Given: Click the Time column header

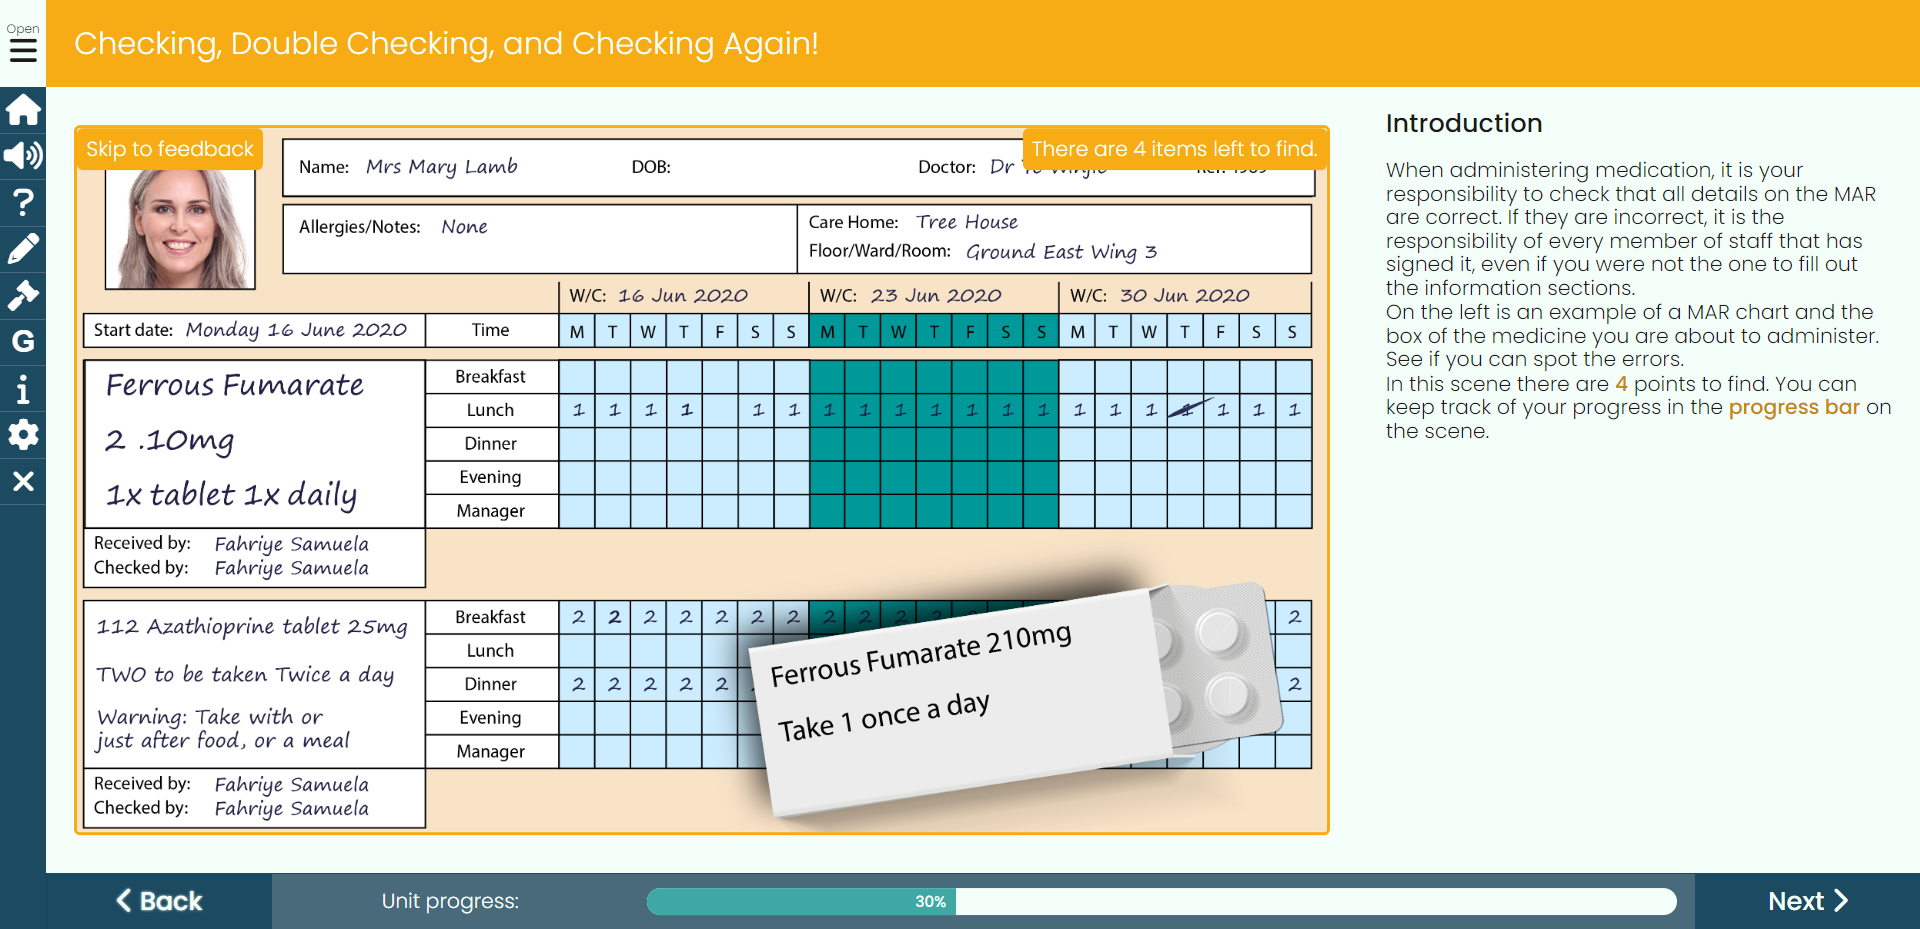Looking at the screenshot, I should tap(490, 330).
